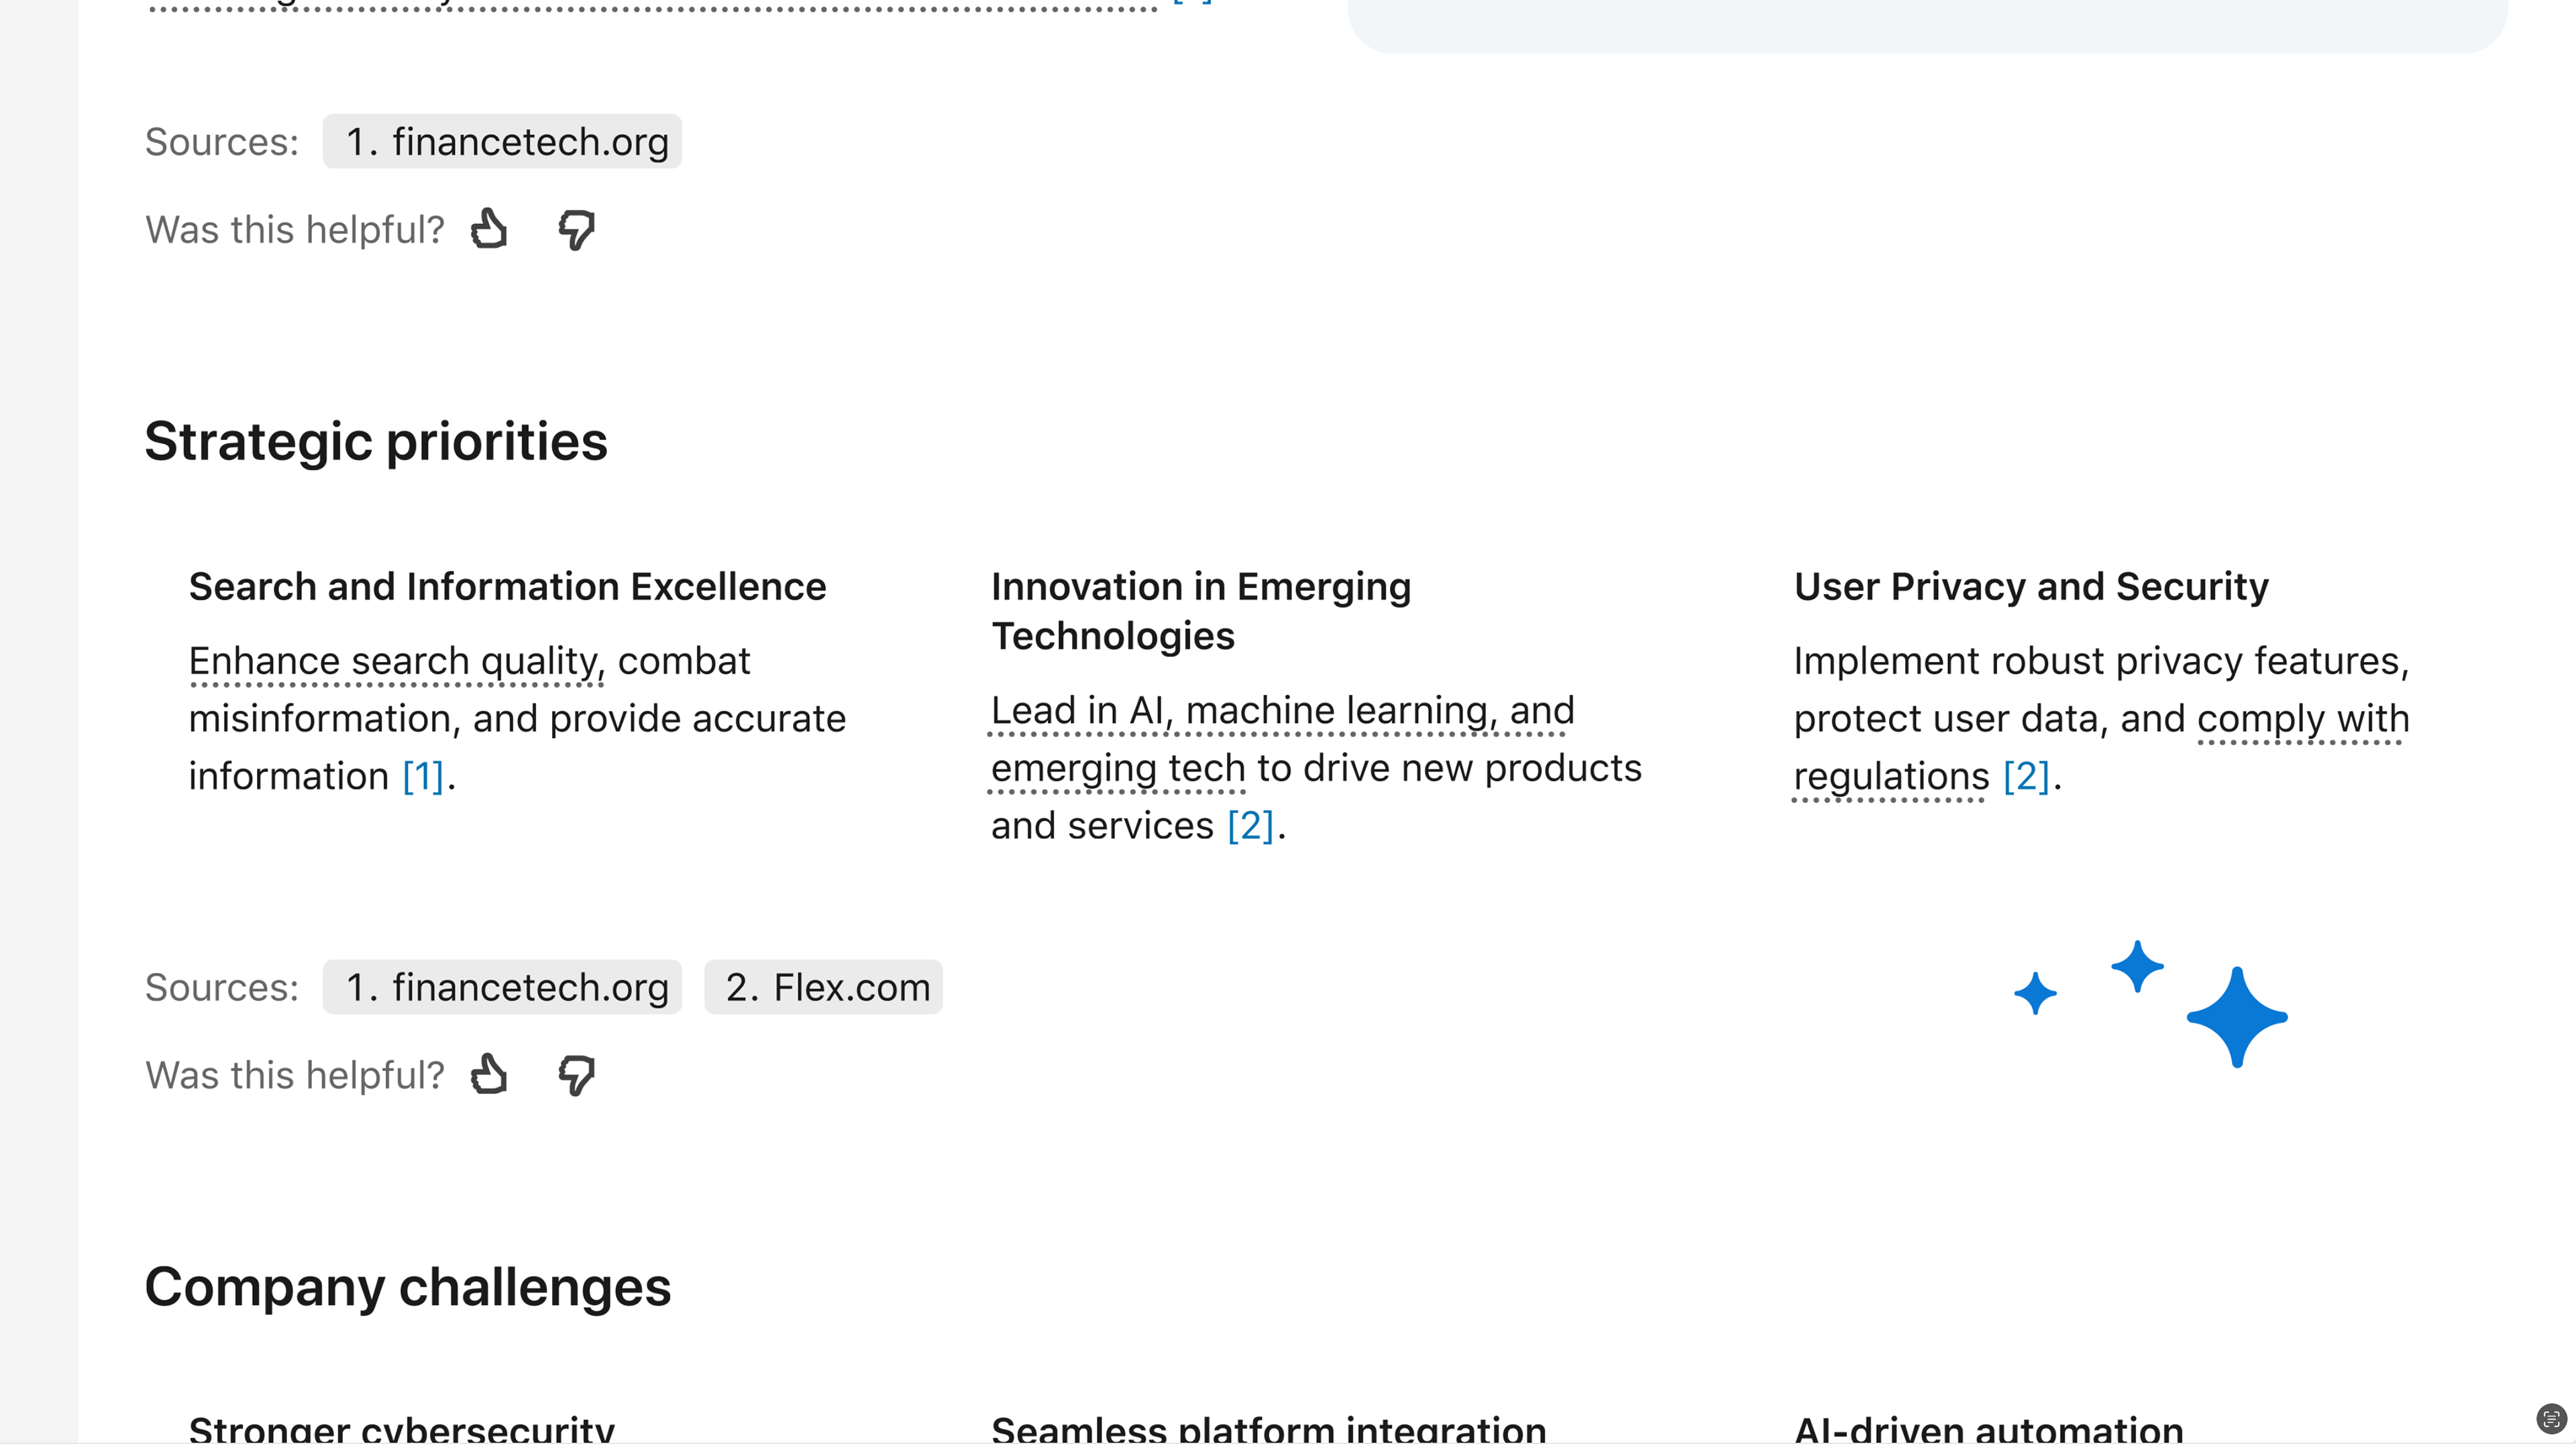
Task: Follow citation [2] after 'comply with regulations'
Action: (2026, 777)
